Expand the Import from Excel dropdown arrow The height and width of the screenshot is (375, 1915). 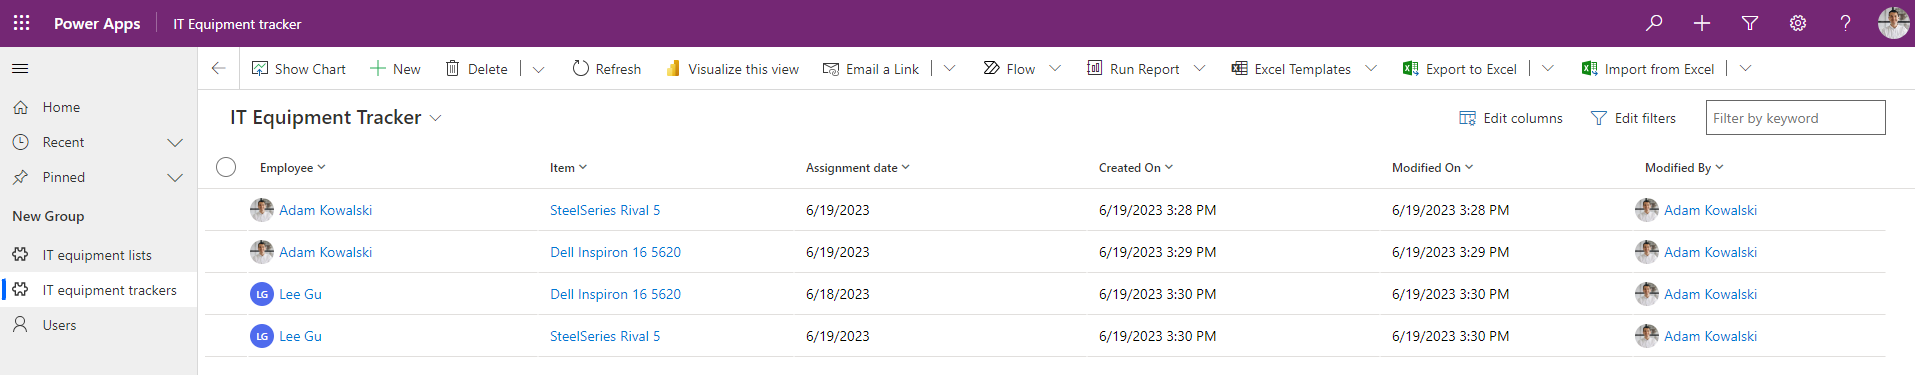(x=1746, y=69)
